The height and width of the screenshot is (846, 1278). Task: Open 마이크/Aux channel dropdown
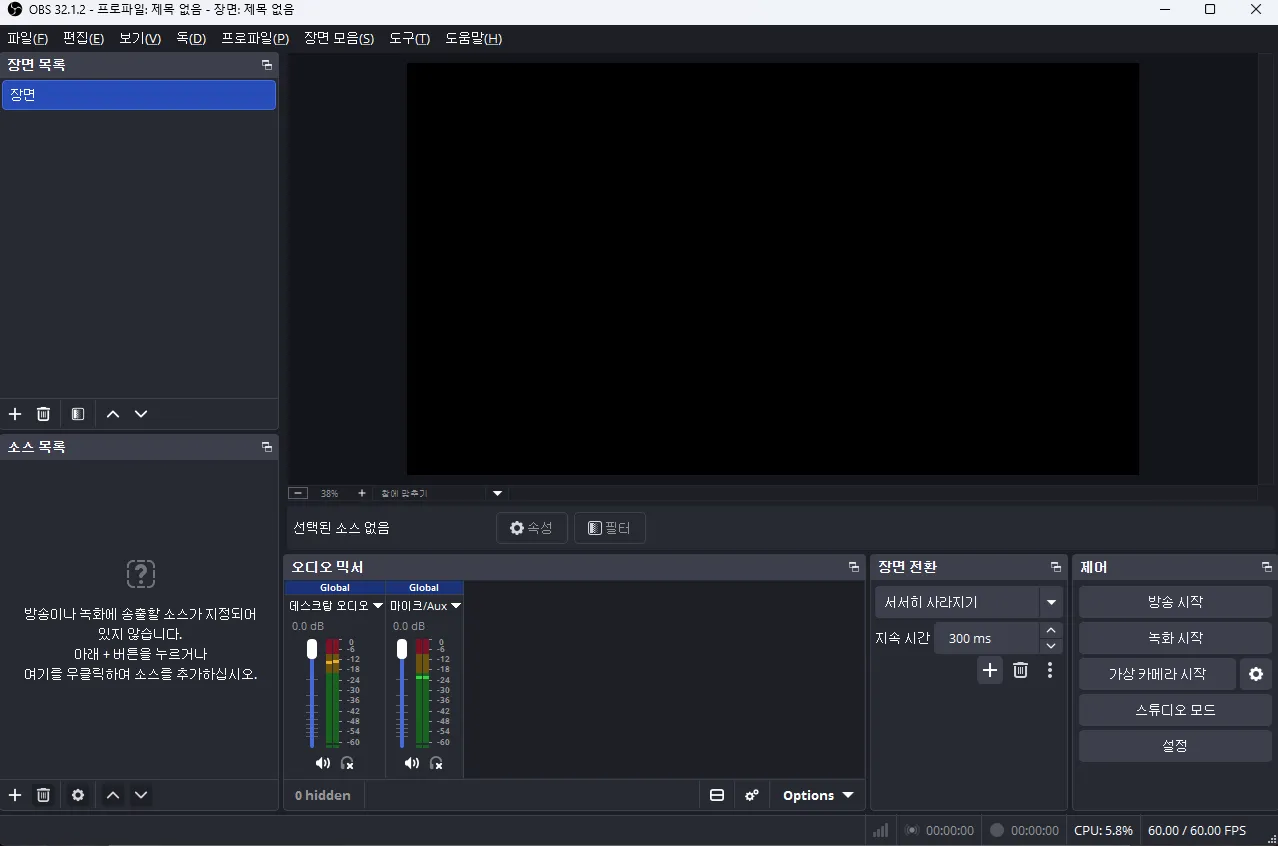456,606
